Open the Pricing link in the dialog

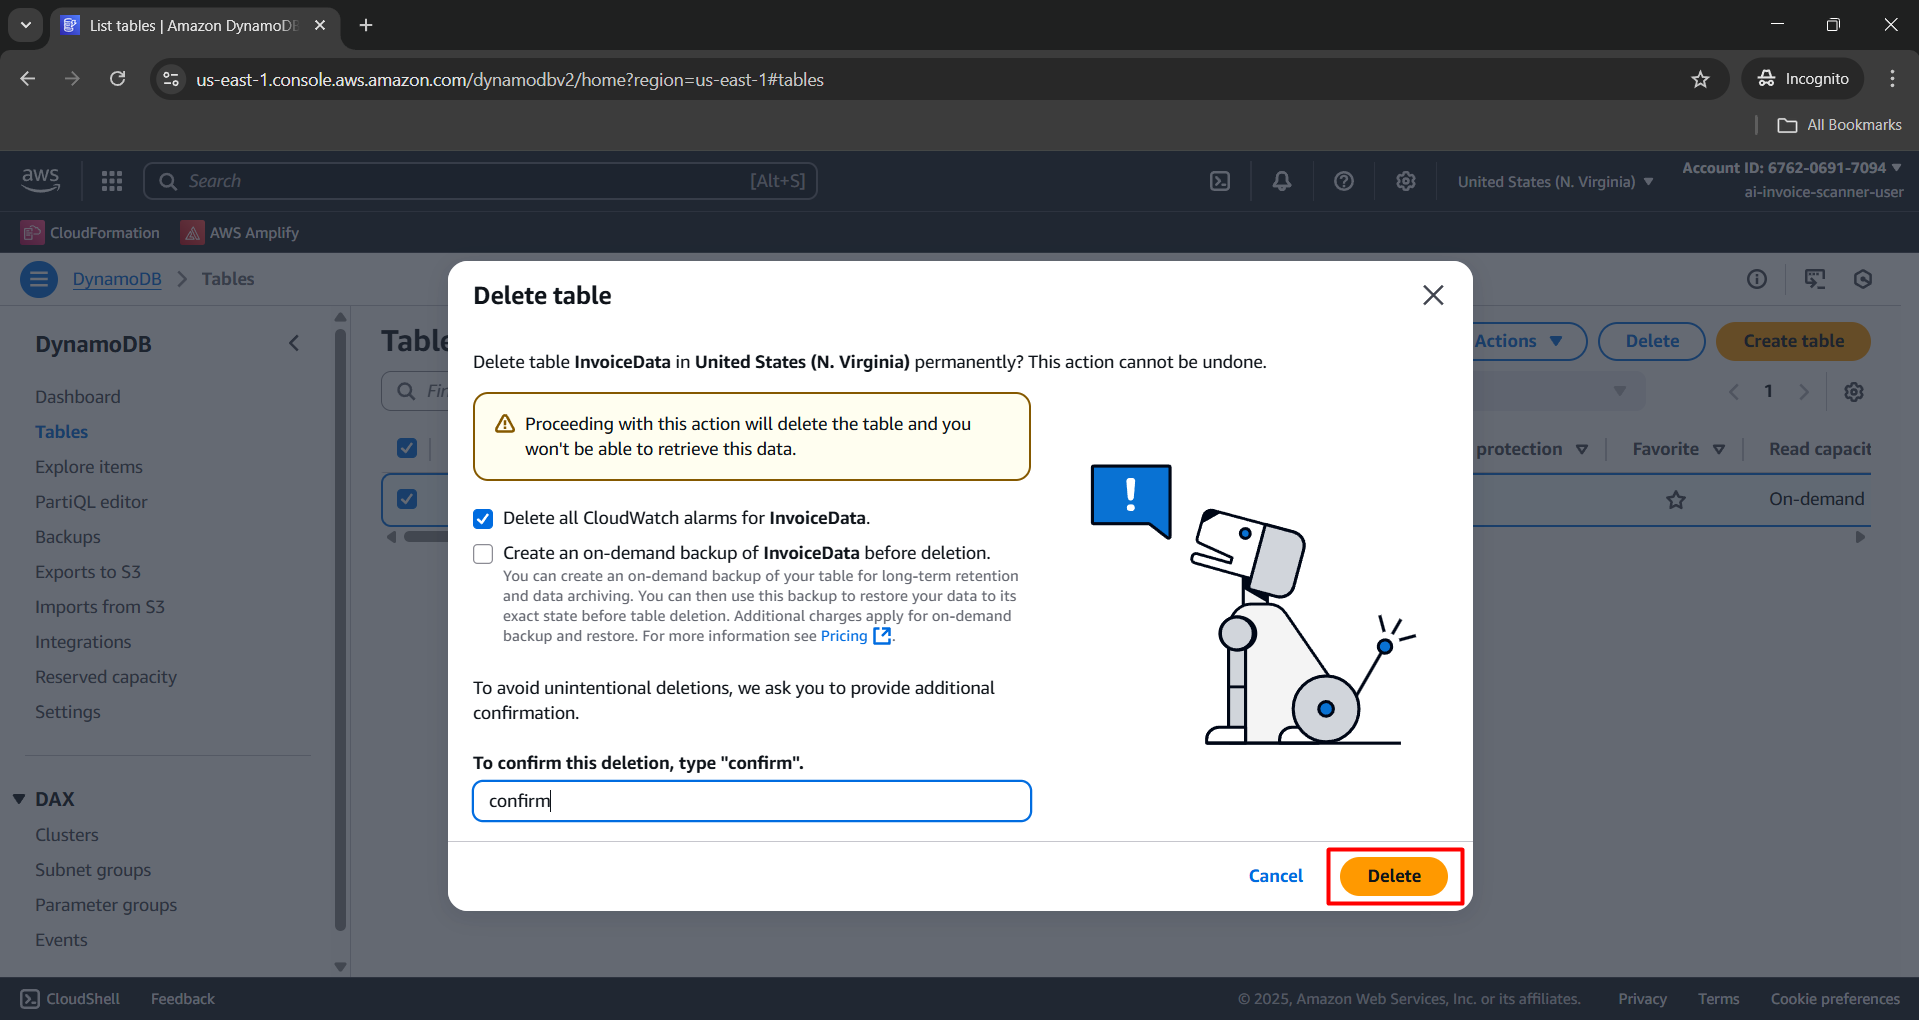845,635
